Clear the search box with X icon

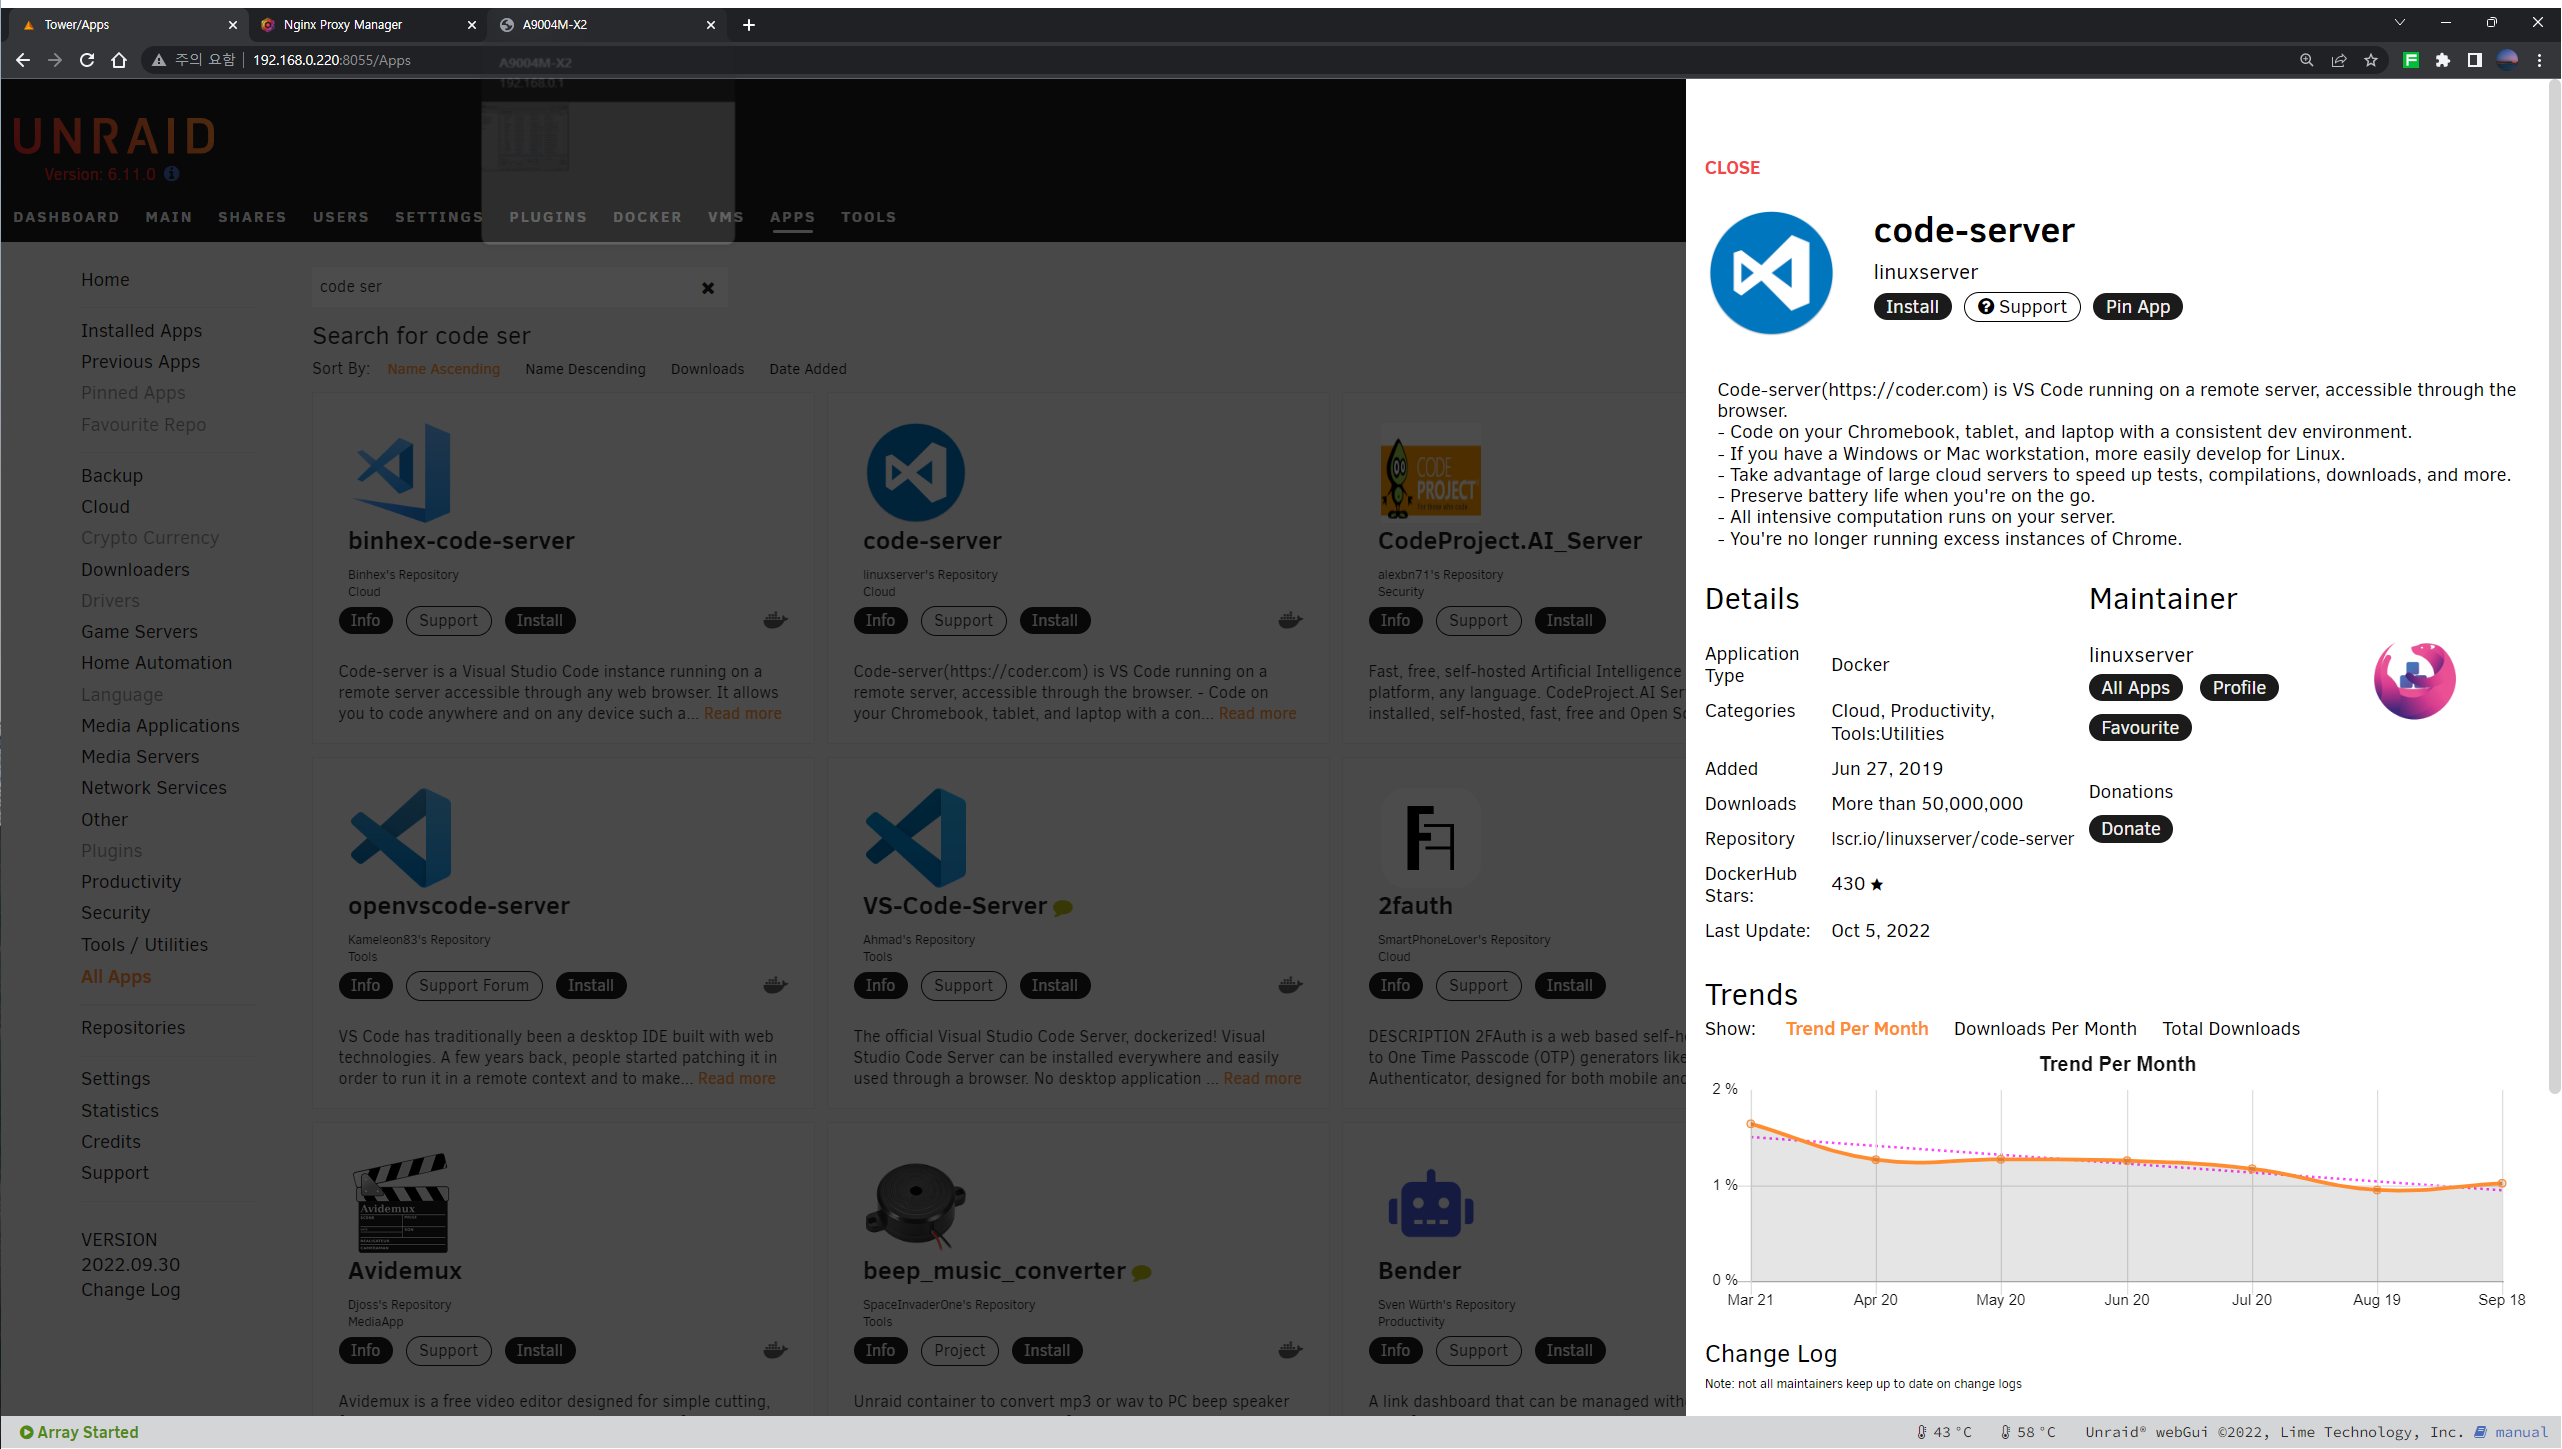[x=708, y=288]
